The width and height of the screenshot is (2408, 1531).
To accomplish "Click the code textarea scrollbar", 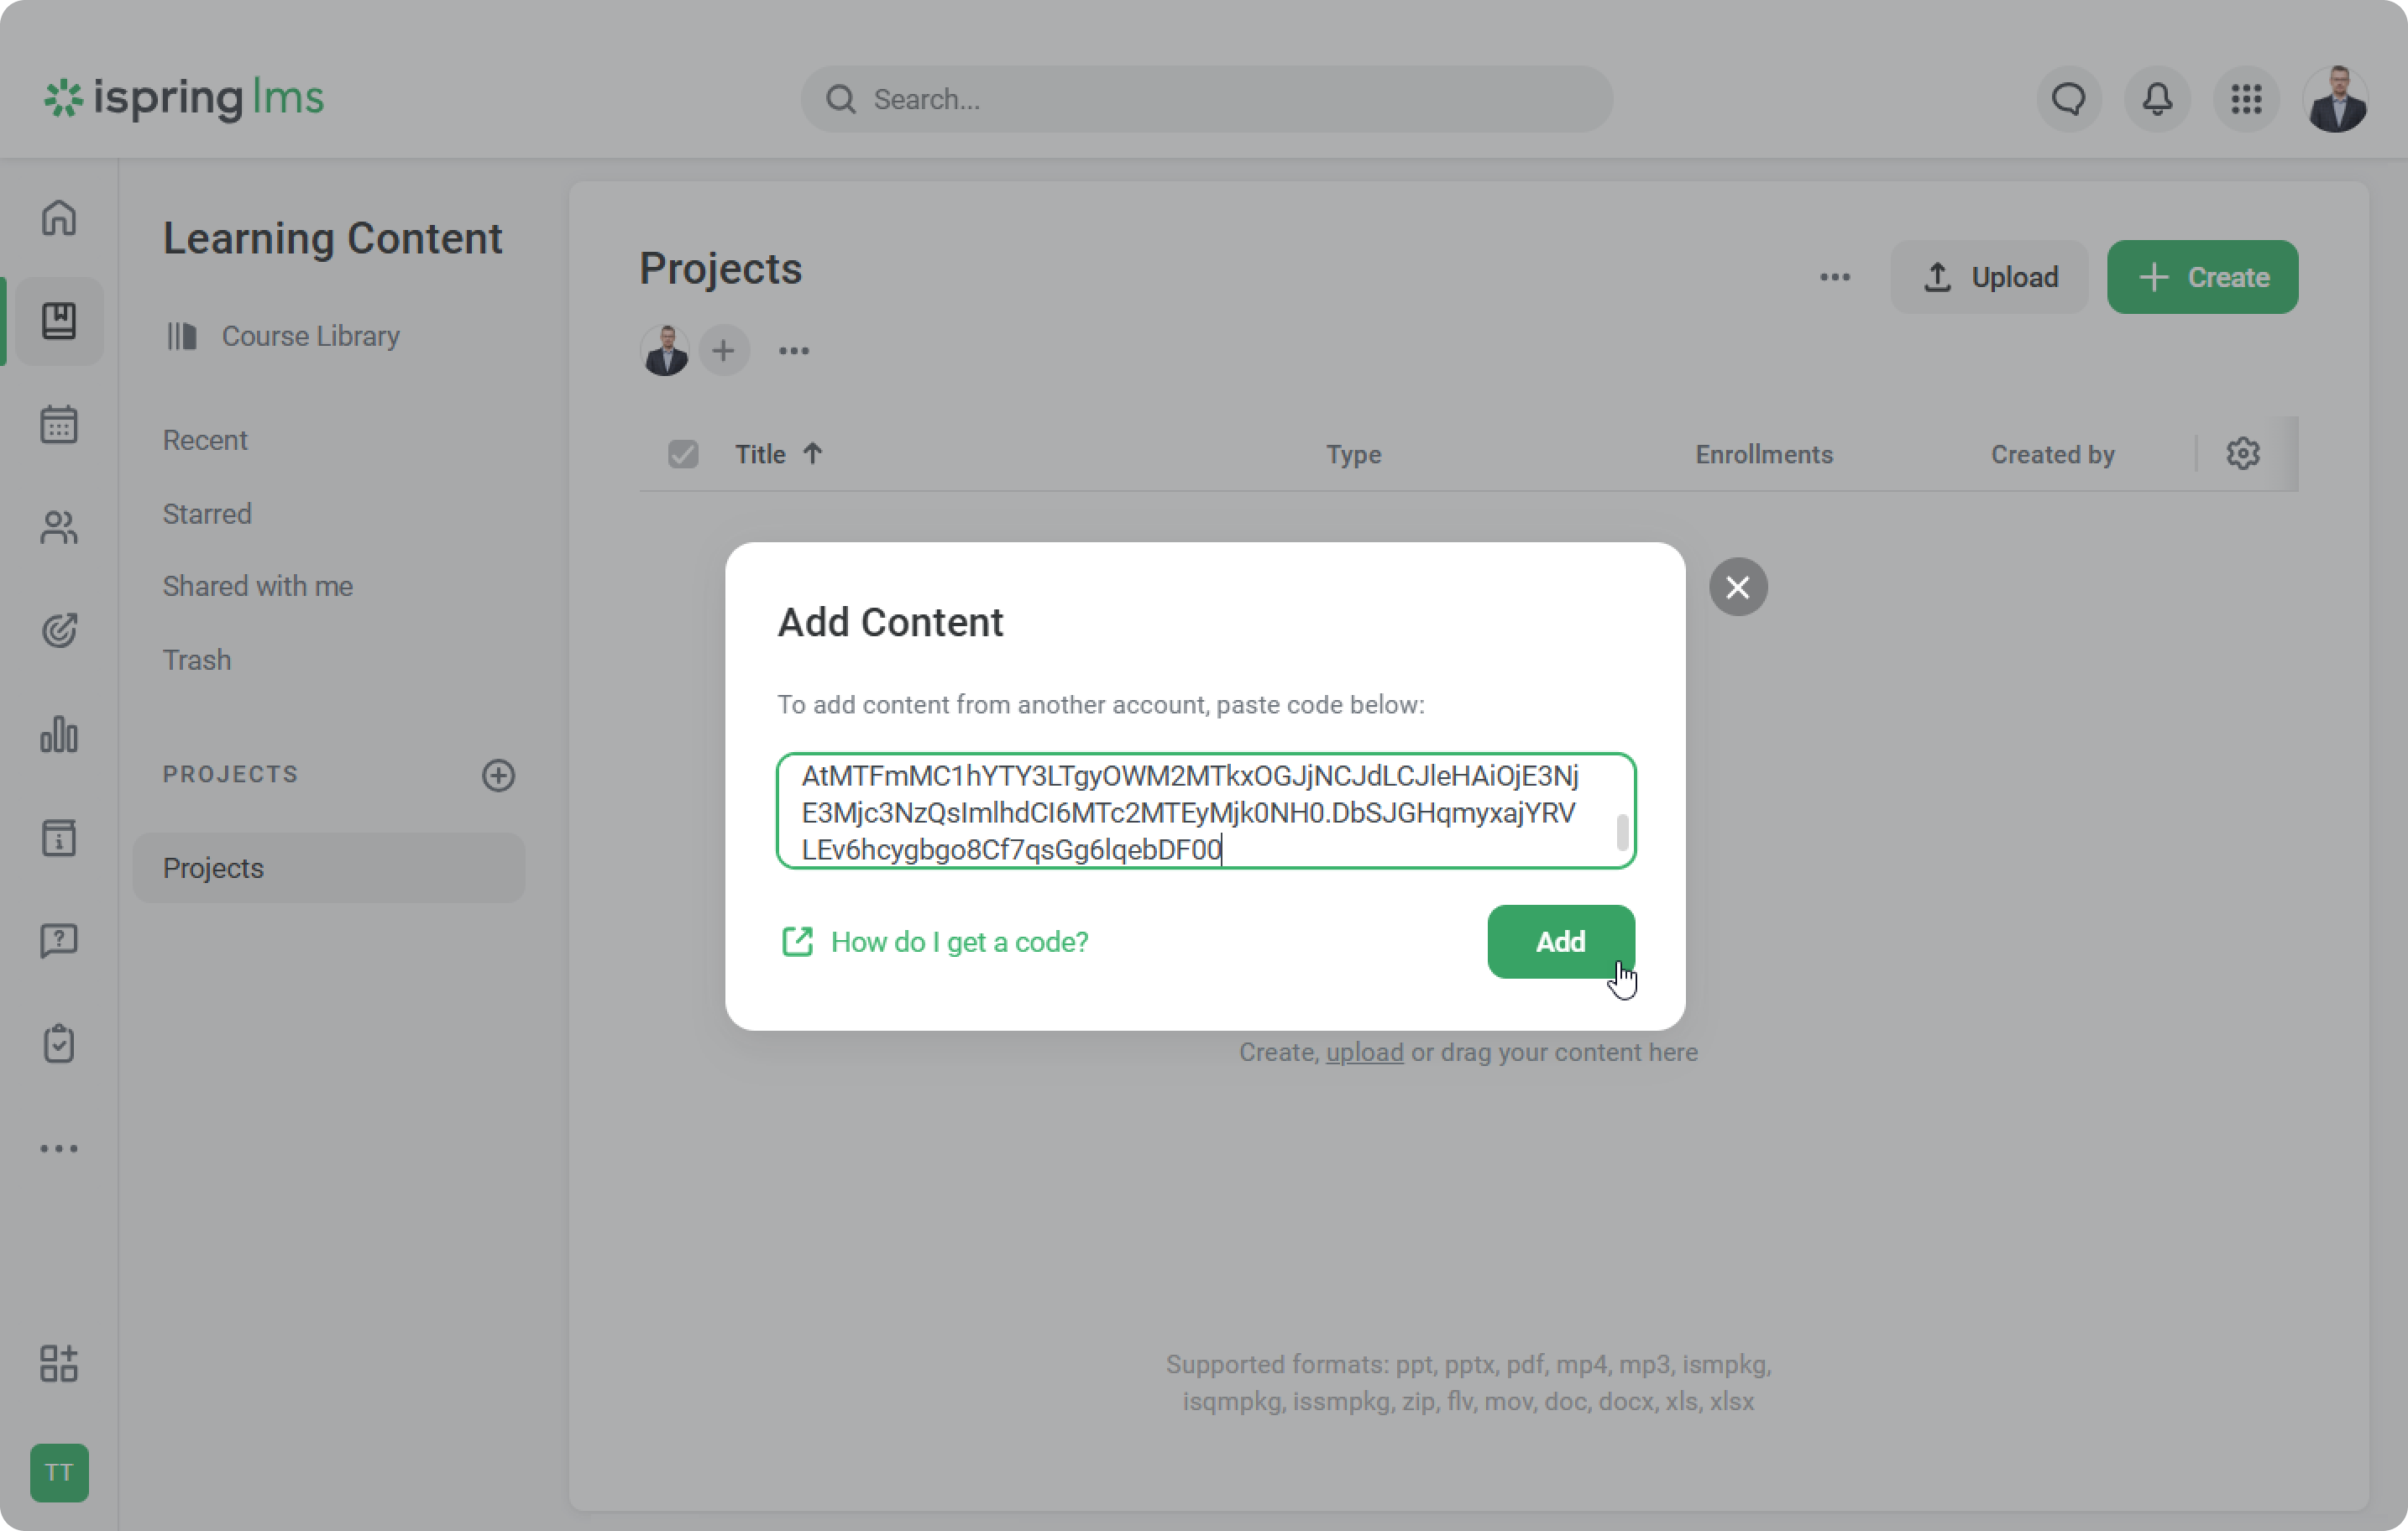I will (1622, 832).
